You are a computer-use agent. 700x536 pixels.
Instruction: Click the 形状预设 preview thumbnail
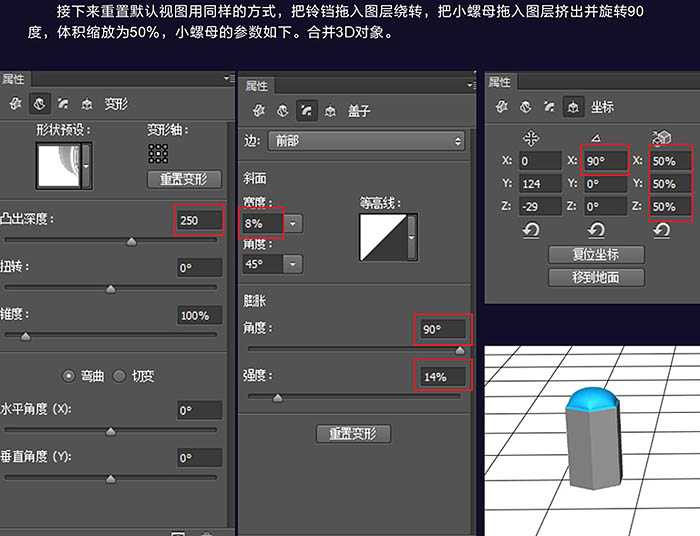coord(59,166)
